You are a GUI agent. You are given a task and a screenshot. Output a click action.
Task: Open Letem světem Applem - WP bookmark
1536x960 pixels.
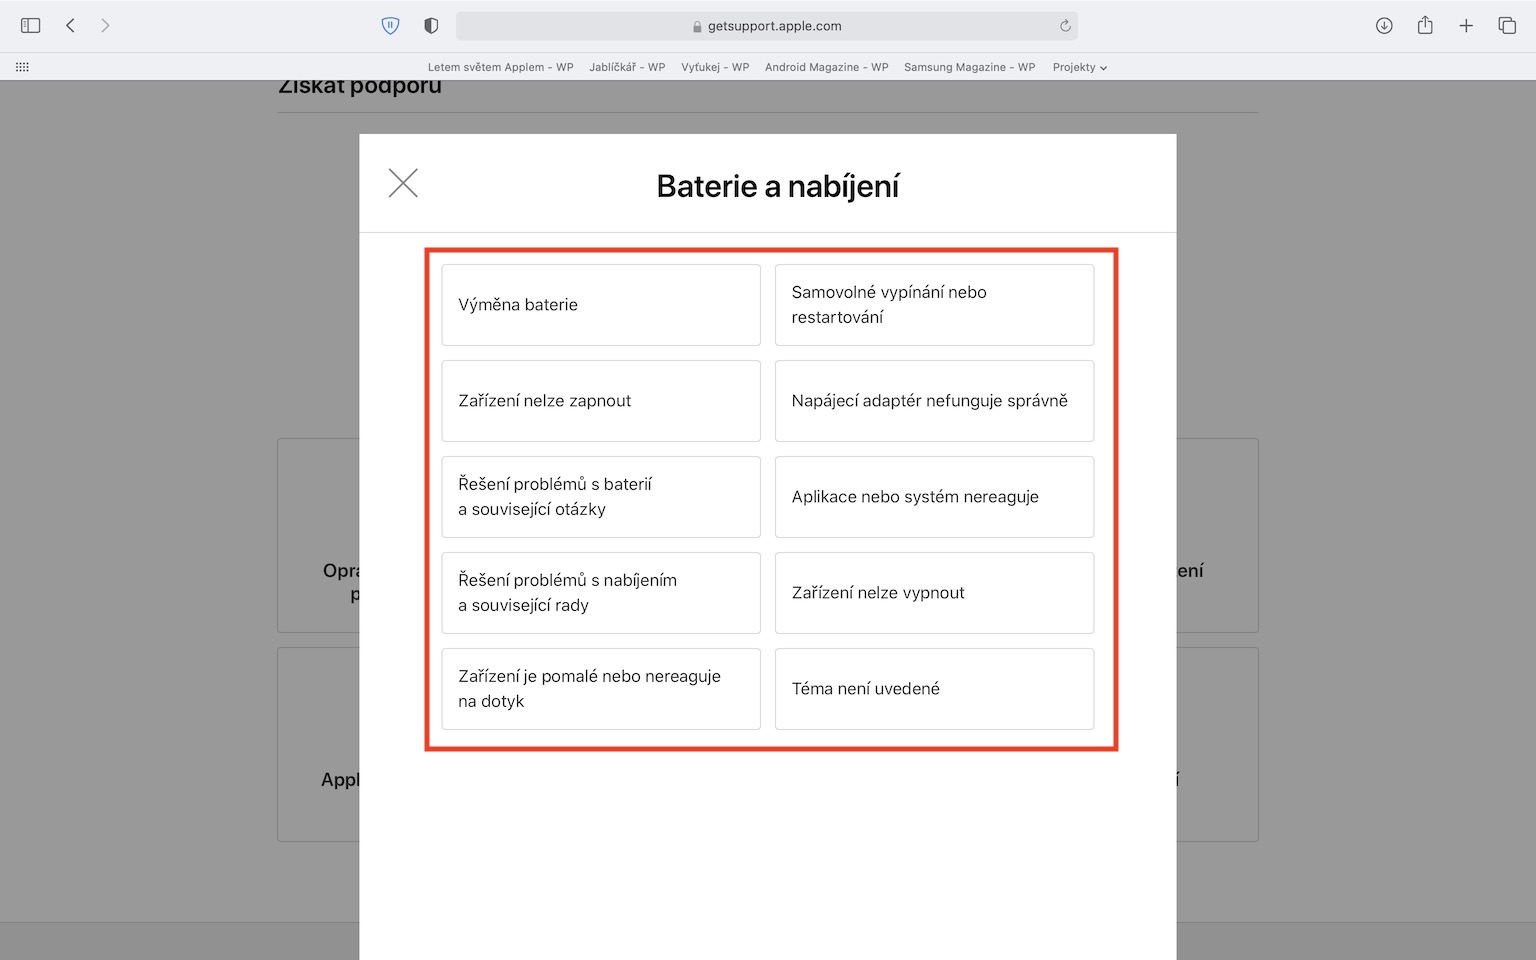pyautogui.click(x=501, y=67)
